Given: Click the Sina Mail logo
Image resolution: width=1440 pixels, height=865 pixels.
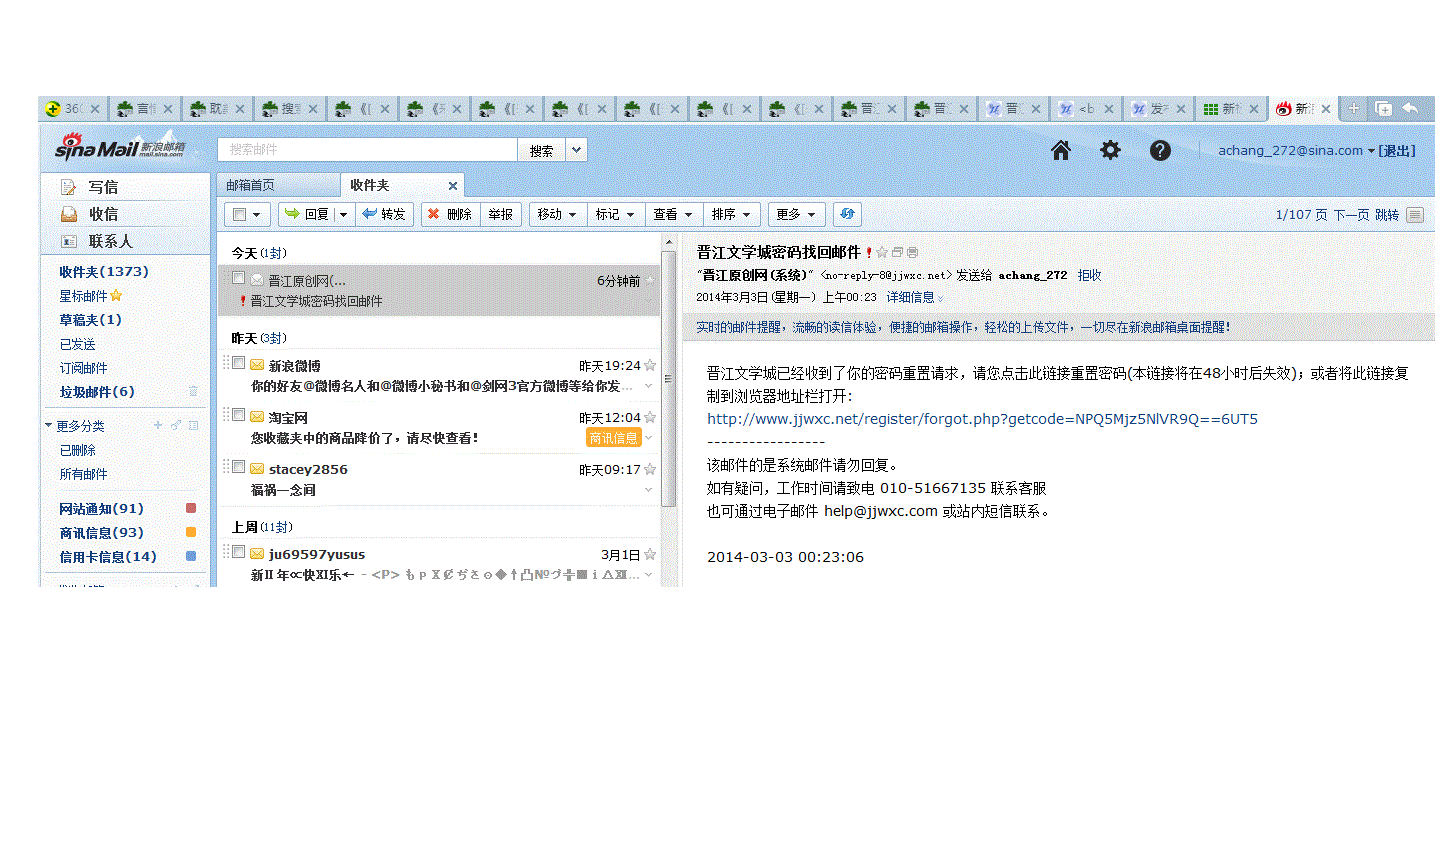Looking at the screenshot, I should (x=120, y=148).
